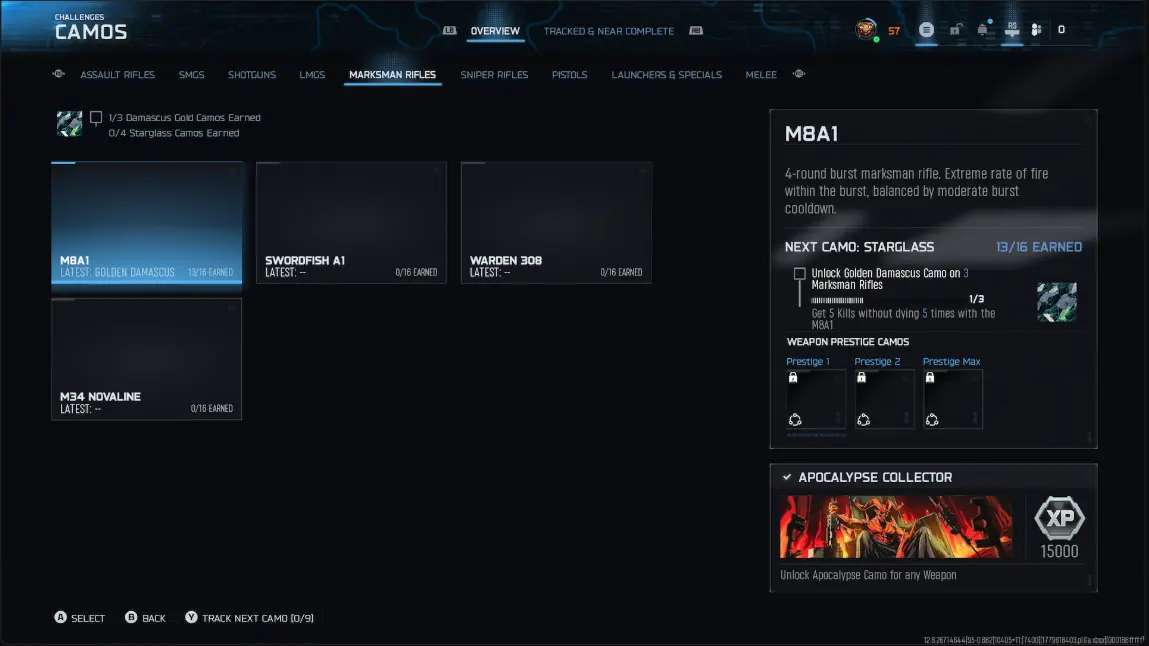Image resolution: width=1149 pixels, height=646 pixels.
Task: Toggle Damascus Gold Camos tracking checkbox
Action: click(96, 117)
